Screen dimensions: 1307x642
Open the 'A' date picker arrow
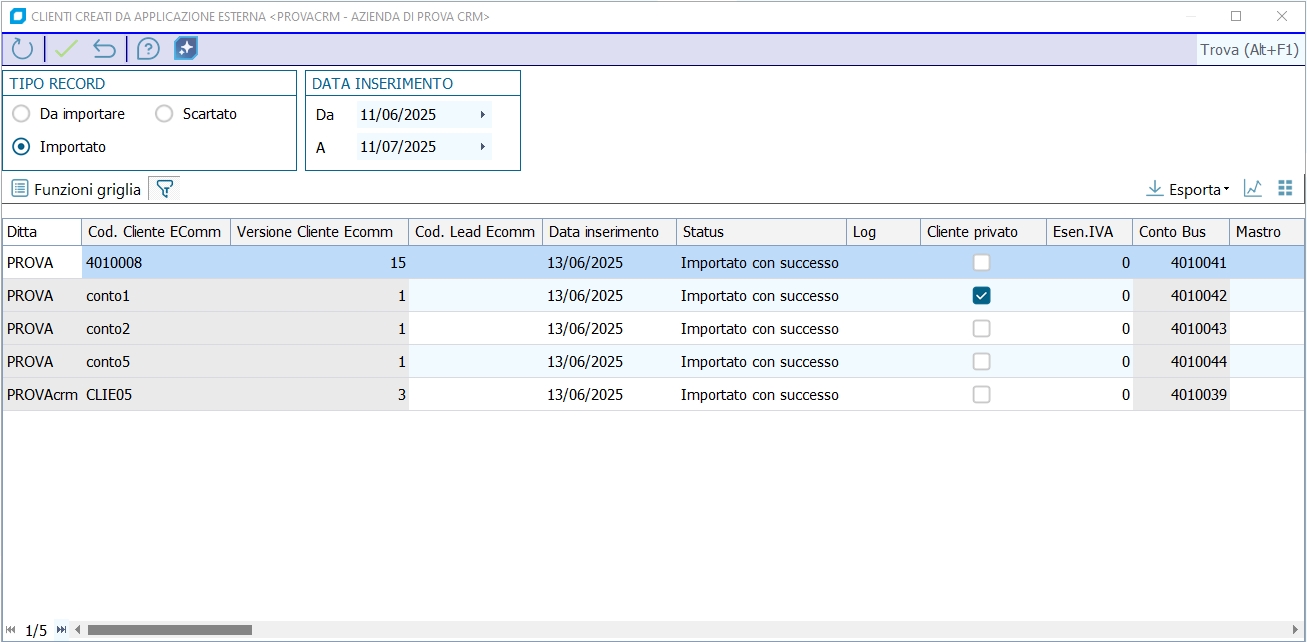(x=482, y=147)
